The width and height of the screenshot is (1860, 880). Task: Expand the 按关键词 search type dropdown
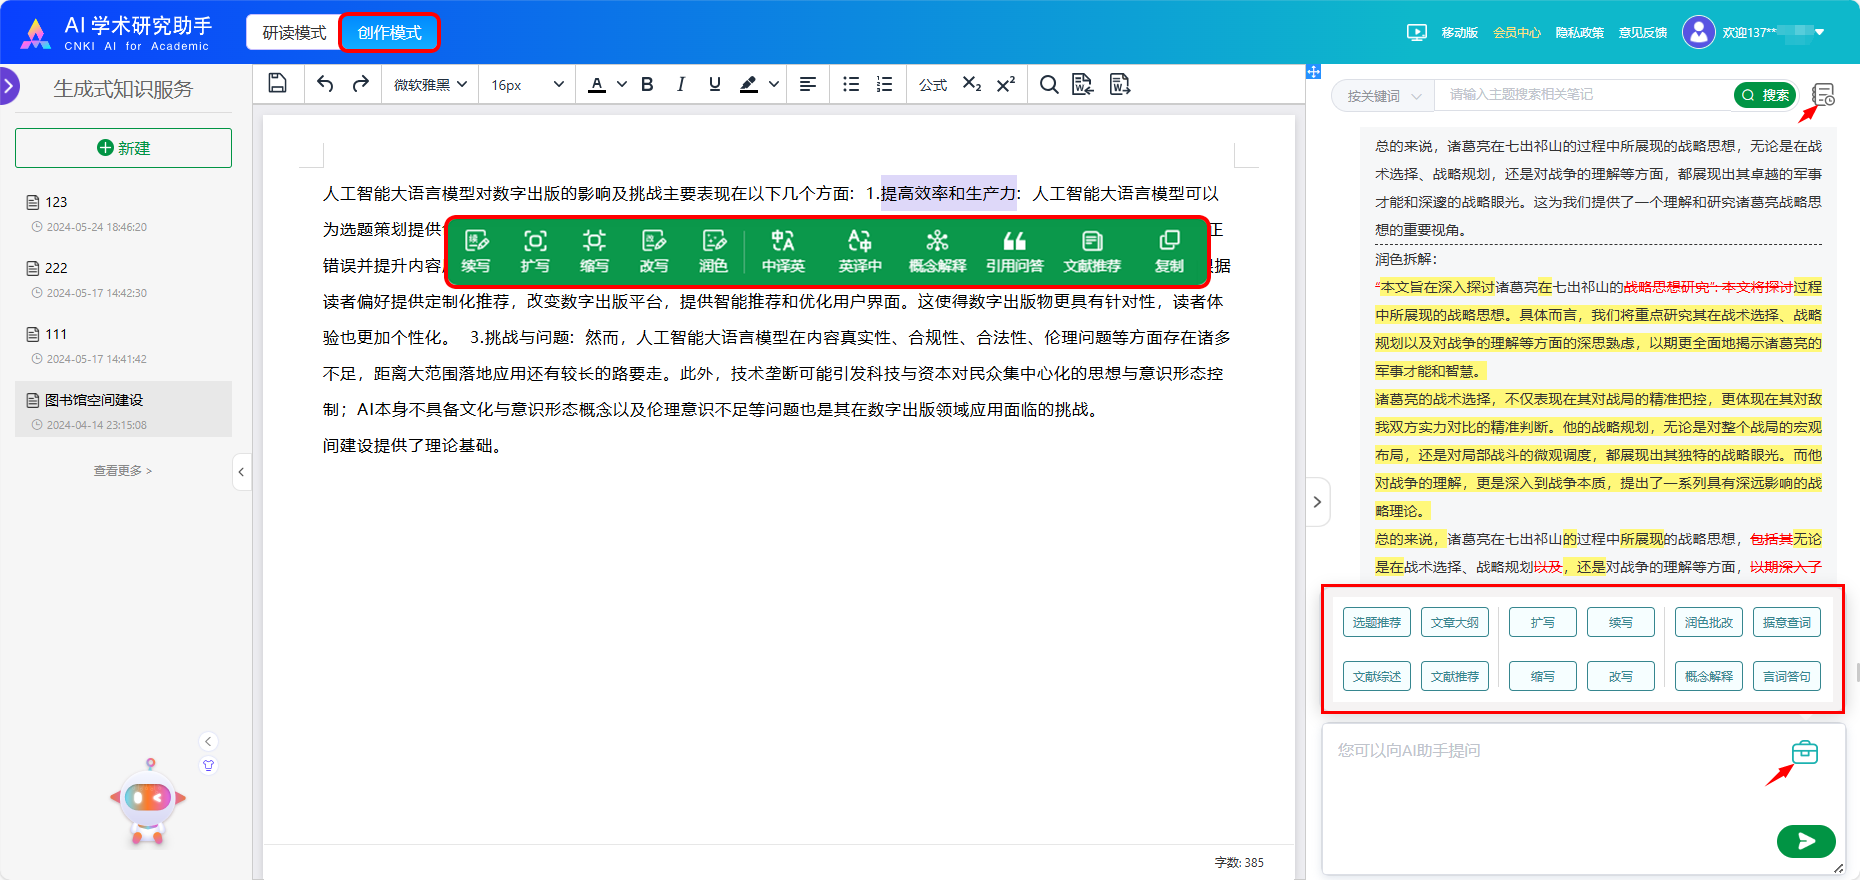pyautogui.click(x=1383, y=96)
